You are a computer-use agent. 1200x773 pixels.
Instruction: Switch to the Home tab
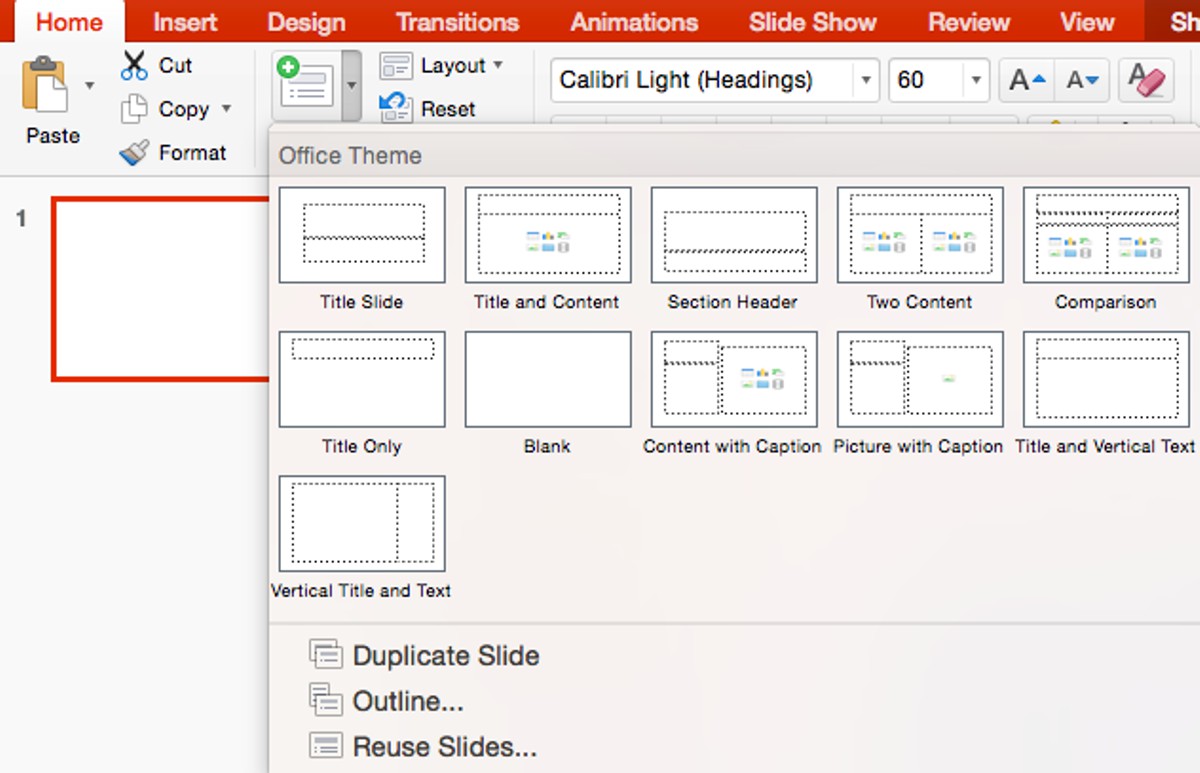coord(69,22)
